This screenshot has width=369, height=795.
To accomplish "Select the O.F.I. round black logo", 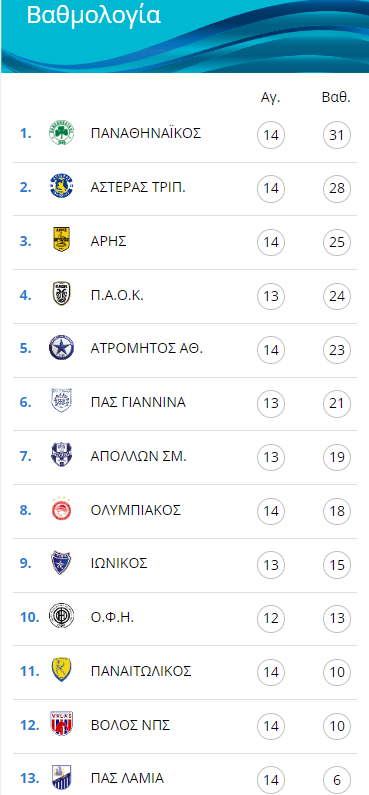I will click(61, 617).
